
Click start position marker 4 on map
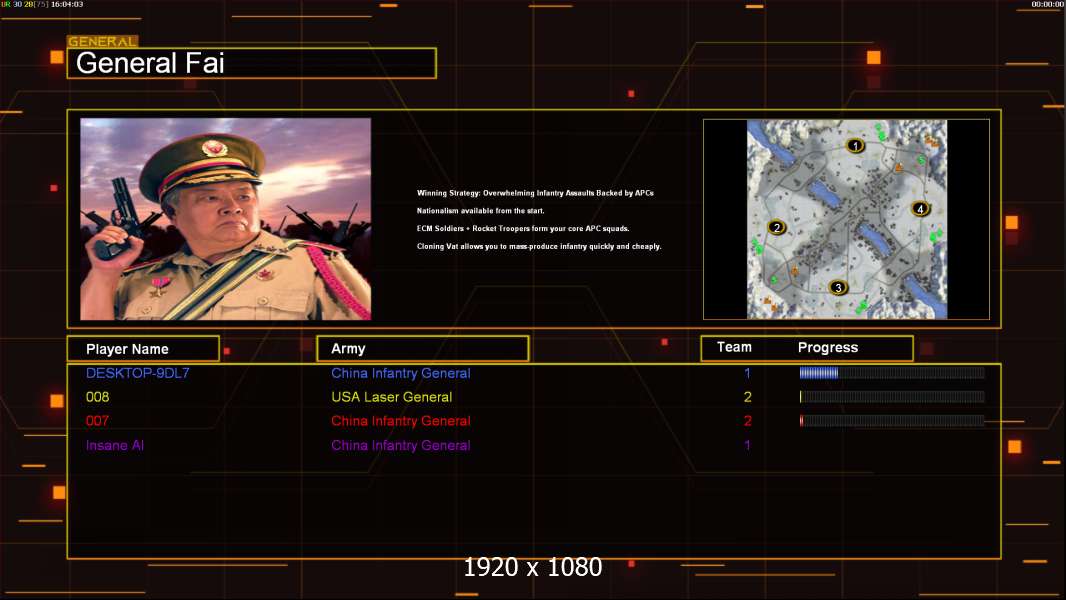click(x=921, y=209)
